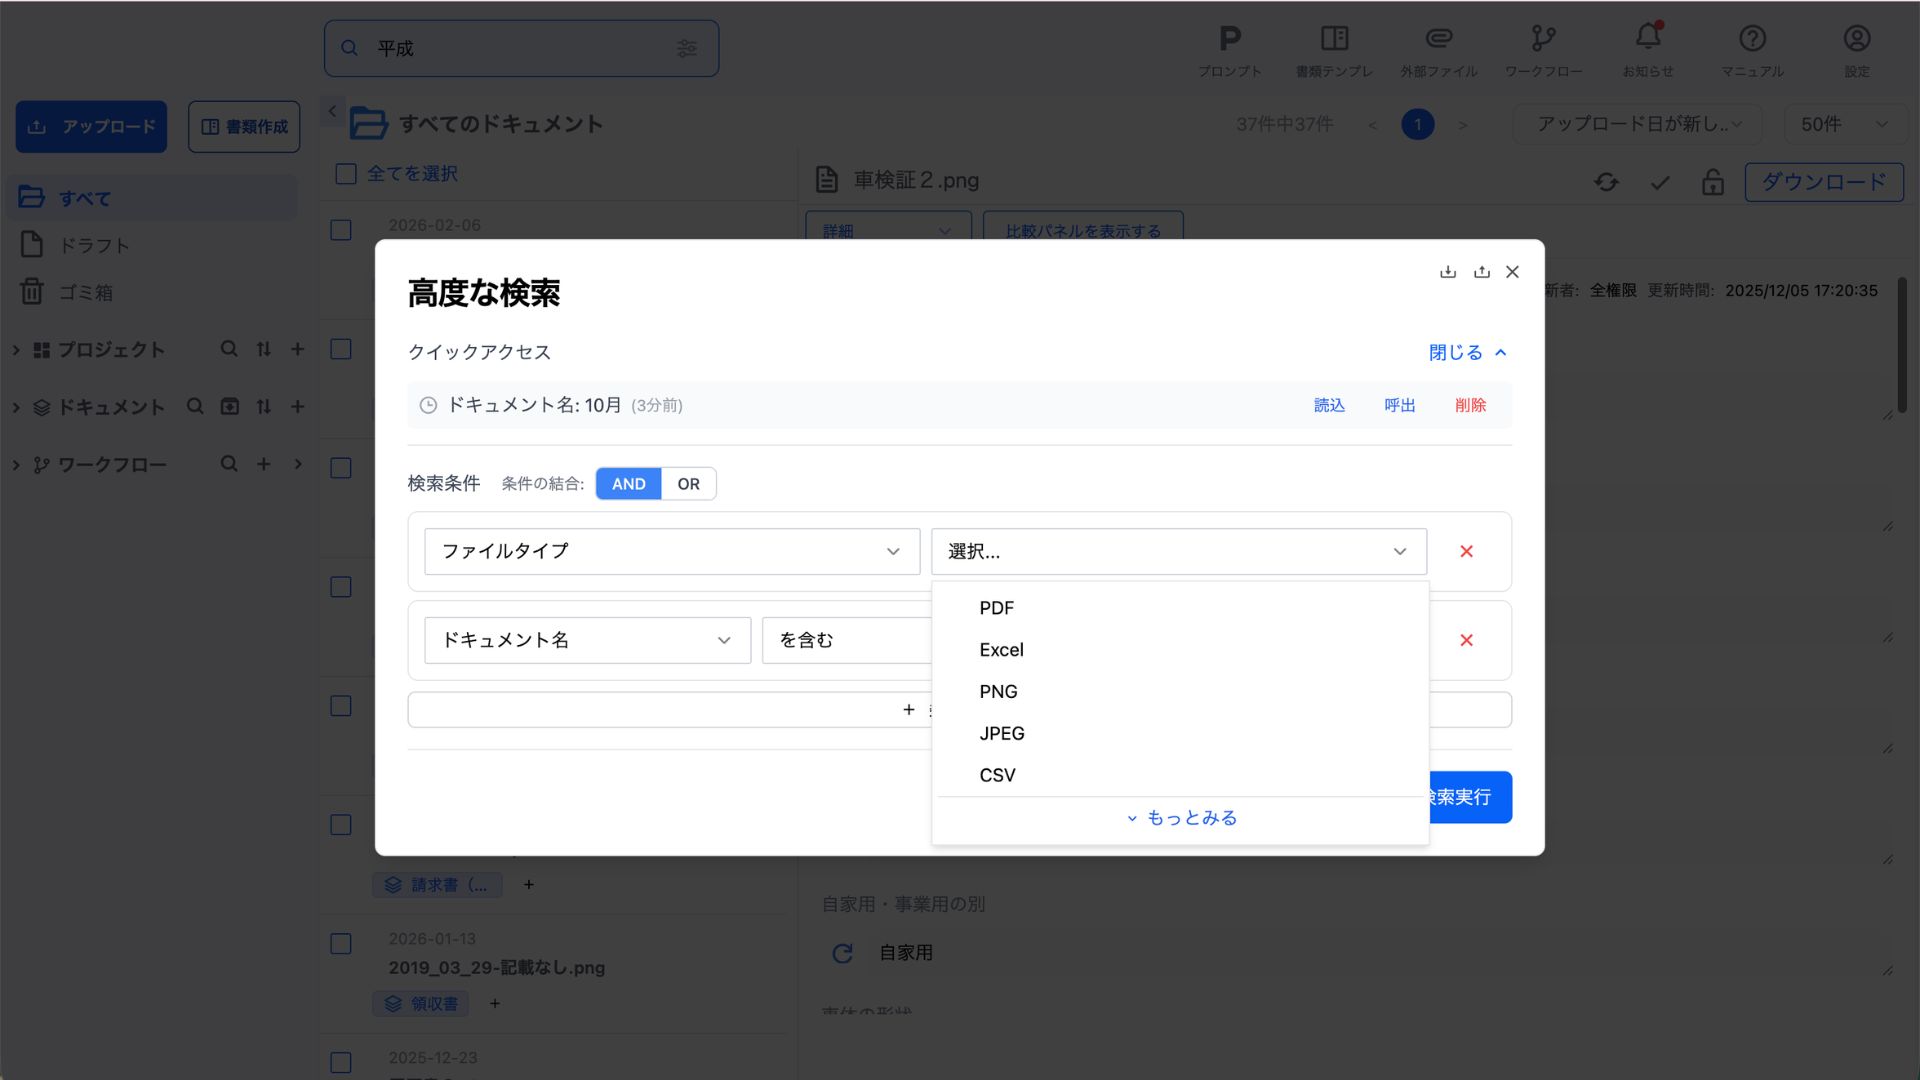Viewport: 1920px width, 1080px height.
Task: Choose Excel from file type list
Action: point(1001,650)
